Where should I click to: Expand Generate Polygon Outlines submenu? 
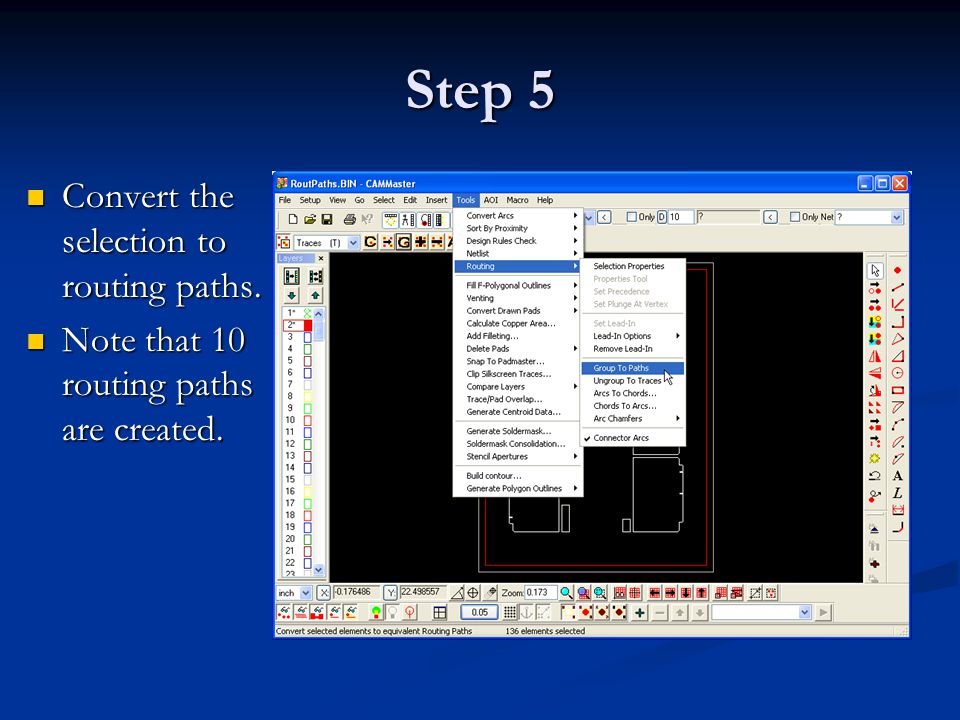coord(518,489)
